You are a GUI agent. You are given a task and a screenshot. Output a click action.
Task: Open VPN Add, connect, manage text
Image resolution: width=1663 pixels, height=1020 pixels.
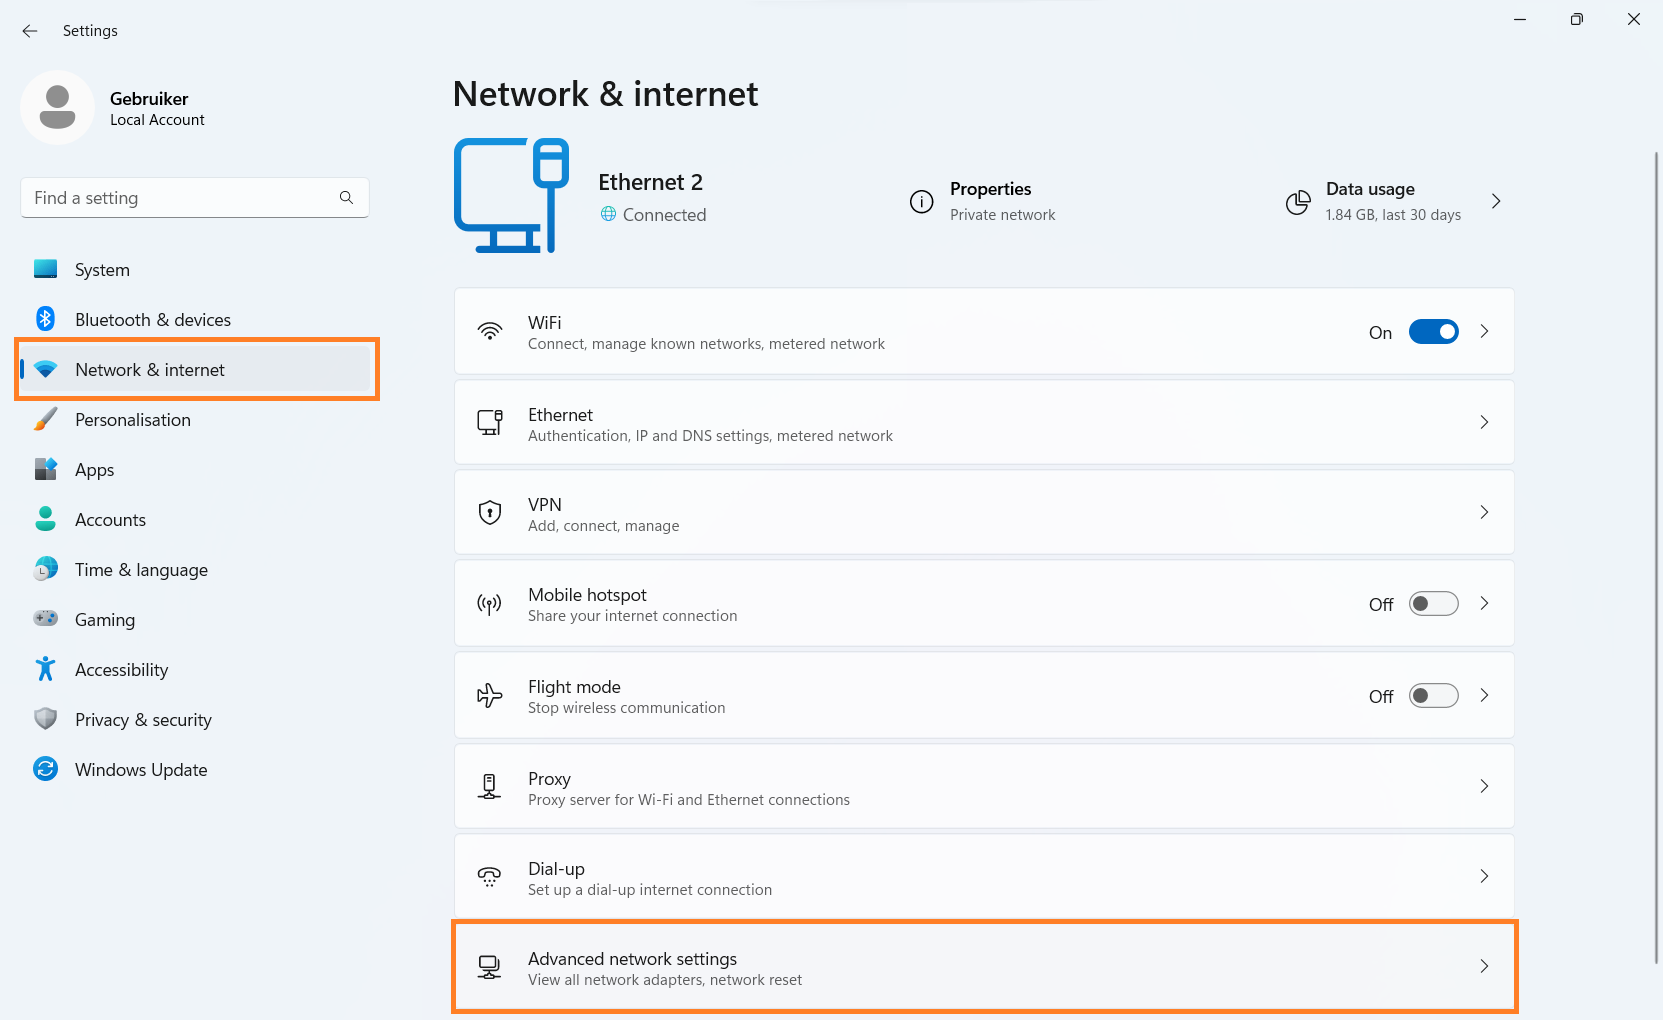click(x=604, y=526)
